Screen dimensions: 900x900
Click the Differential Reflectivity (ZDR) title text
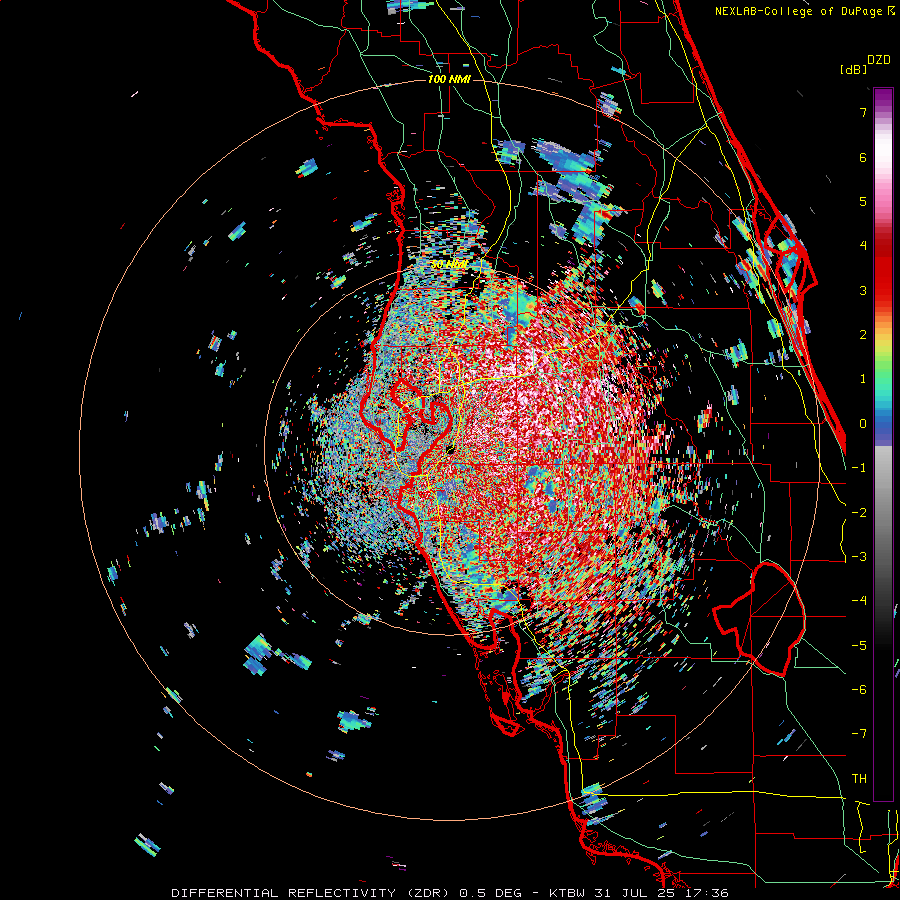[x=312, y=893]
